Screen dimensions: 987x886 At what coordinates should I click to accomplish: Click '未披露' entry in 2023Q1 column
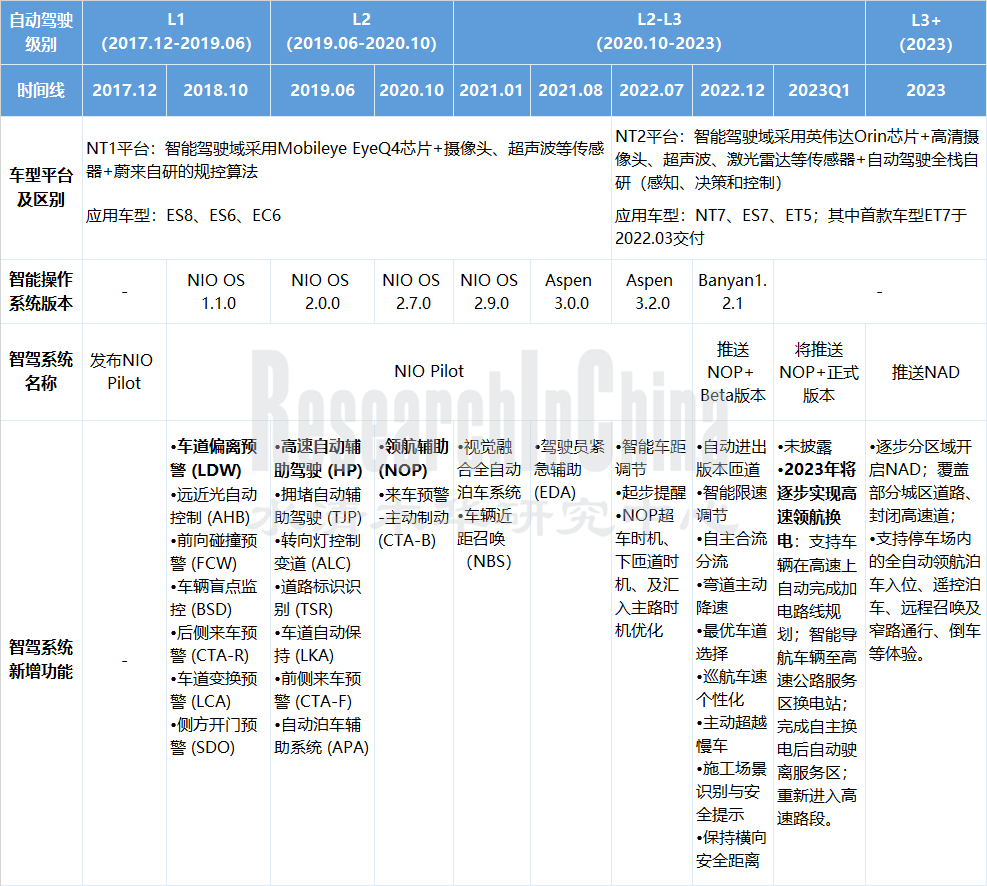pos(805,447)
